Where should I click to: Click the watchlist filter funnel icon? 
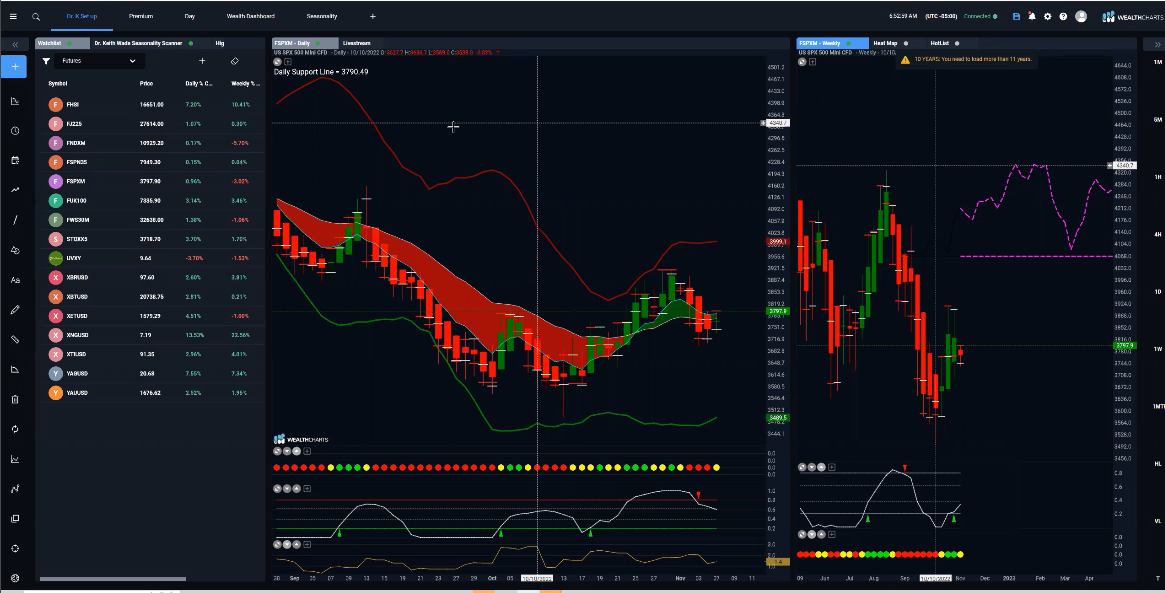pos(46,61)
